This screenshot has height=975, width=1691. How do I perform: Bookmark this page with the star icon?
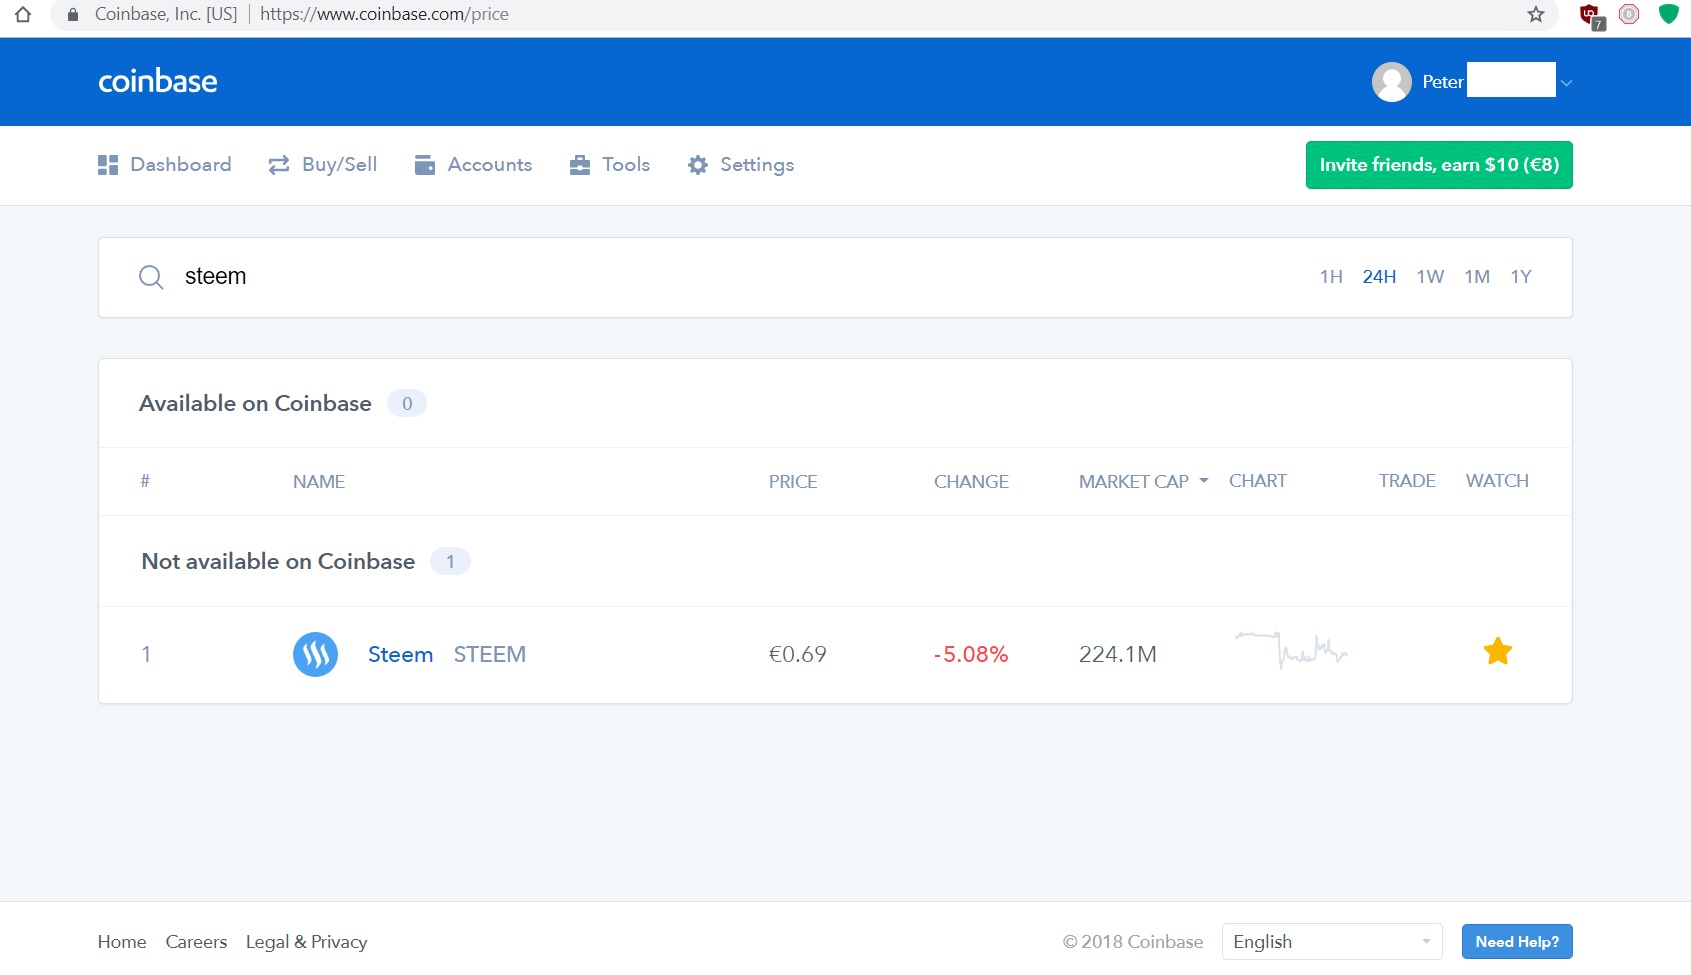coord(1536,14)
